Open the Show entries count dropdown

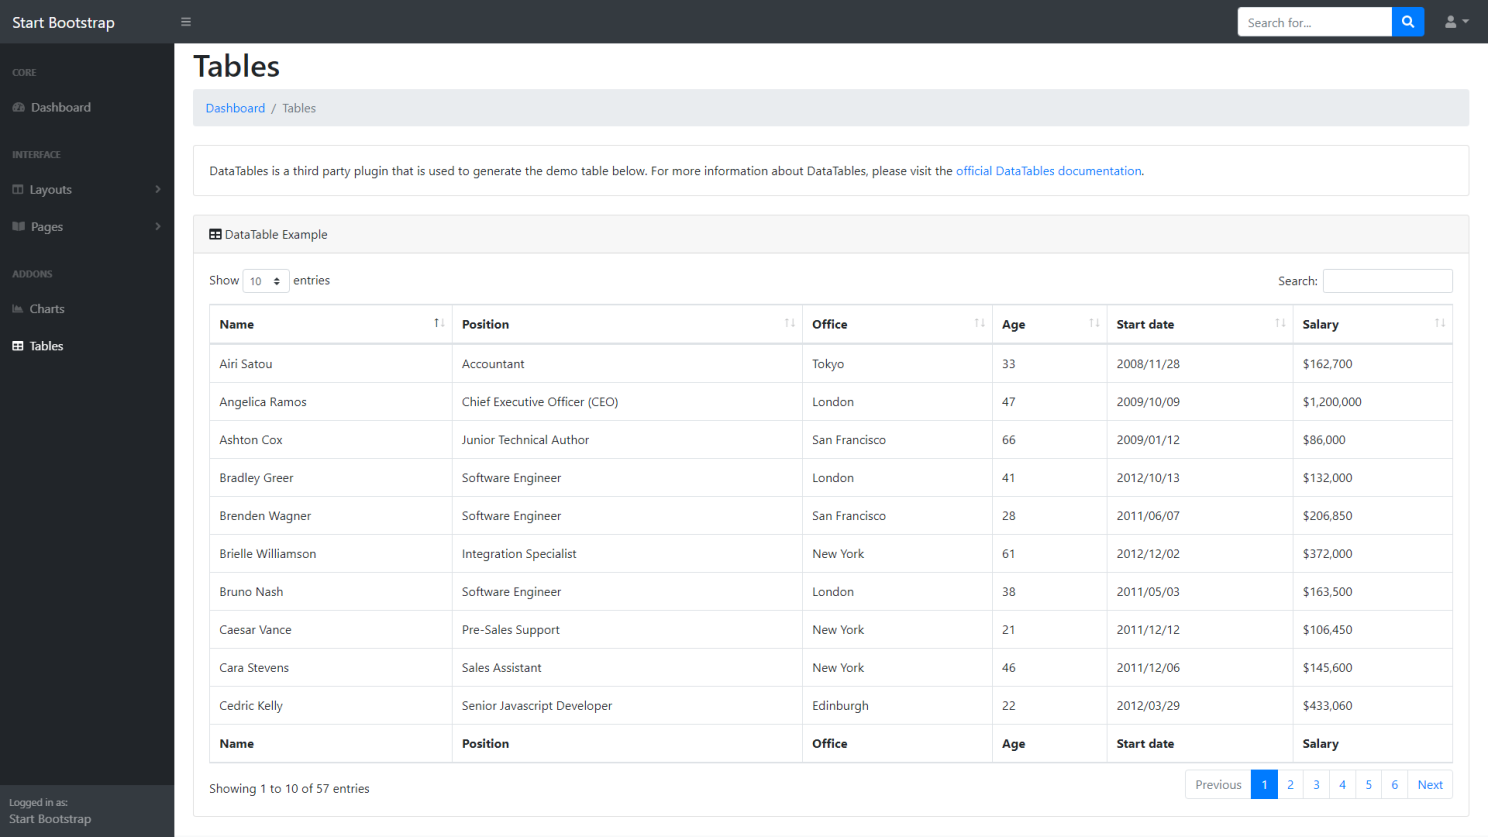[266, 281]
